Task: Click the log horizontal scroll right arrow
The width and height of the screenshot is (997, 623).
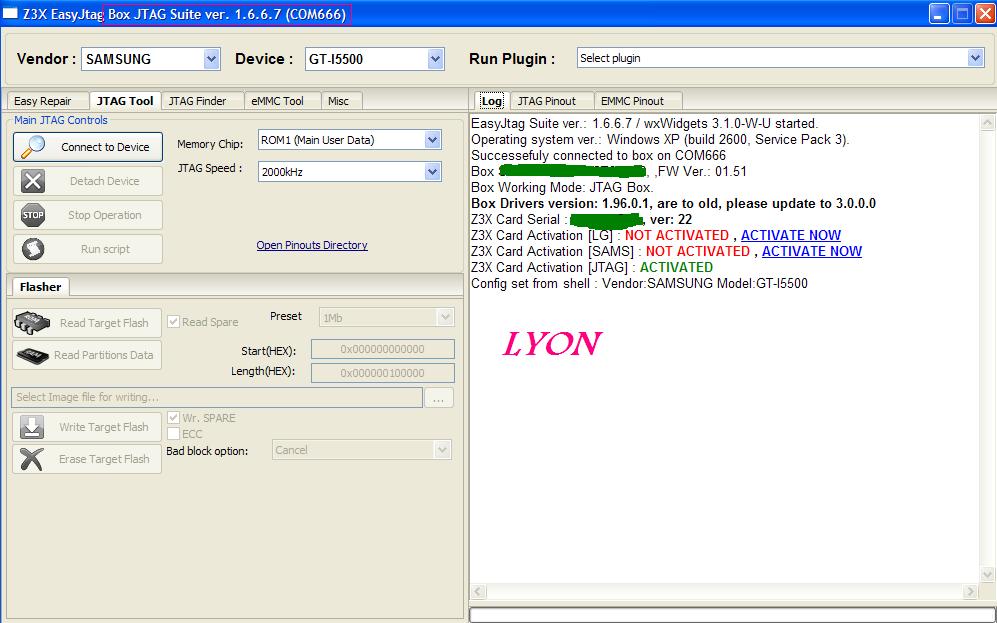Action: tap(970, 592)
